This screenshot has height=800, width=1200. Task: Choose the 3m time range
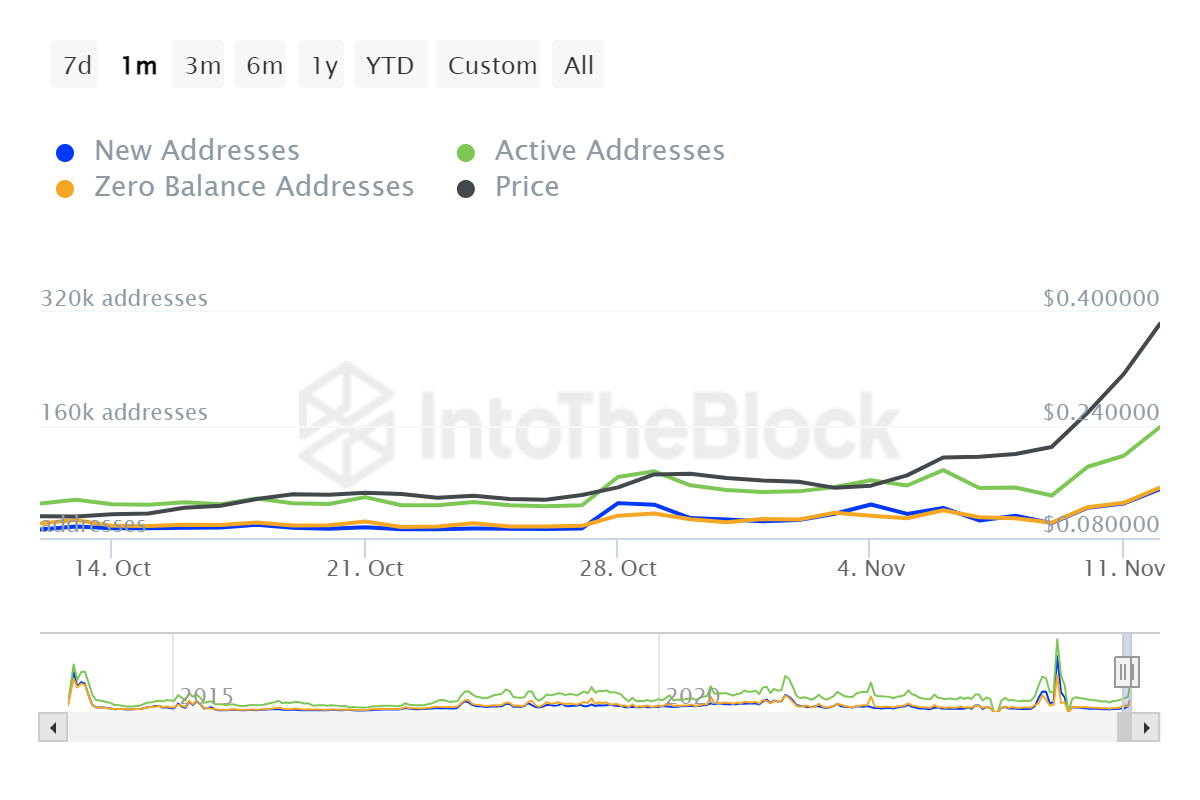pos(202,66)
